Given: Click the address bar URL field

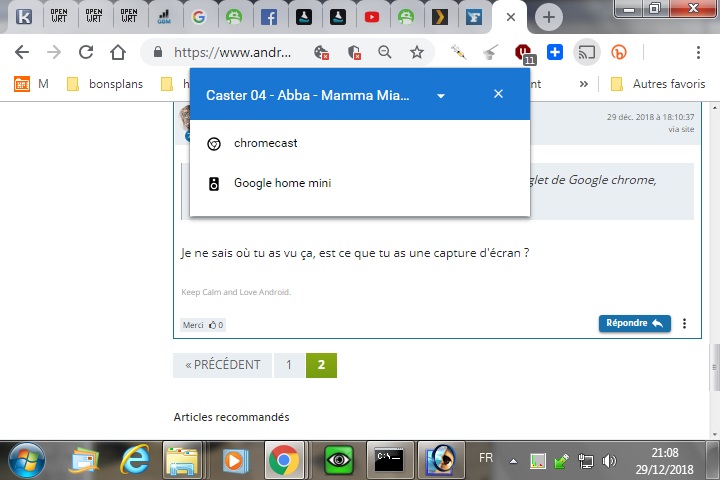Looking at the screenshot, I should click(x=232, y=52).
